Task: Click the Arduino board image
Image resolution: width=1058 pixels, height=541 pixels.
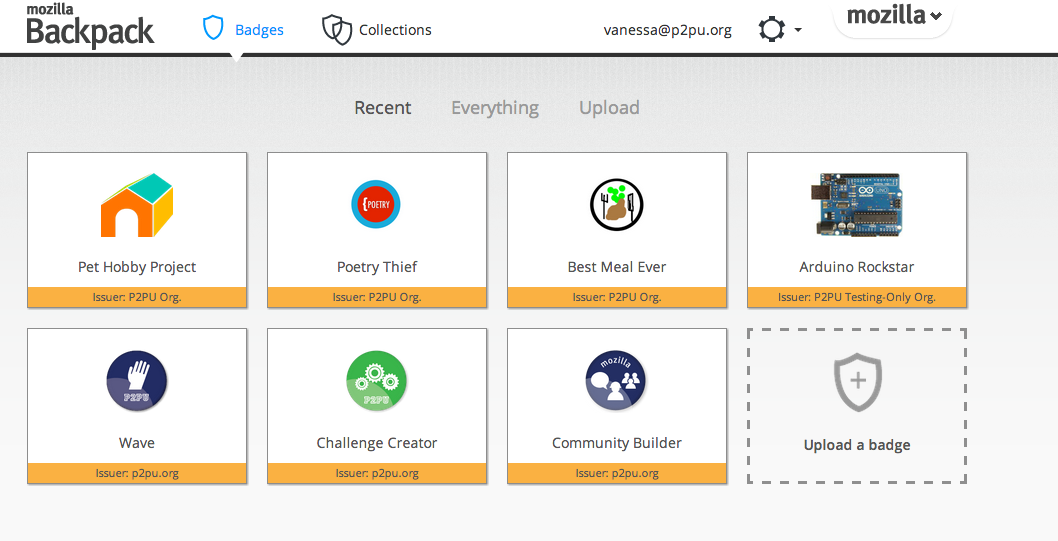Action: (x=857, y=204)
